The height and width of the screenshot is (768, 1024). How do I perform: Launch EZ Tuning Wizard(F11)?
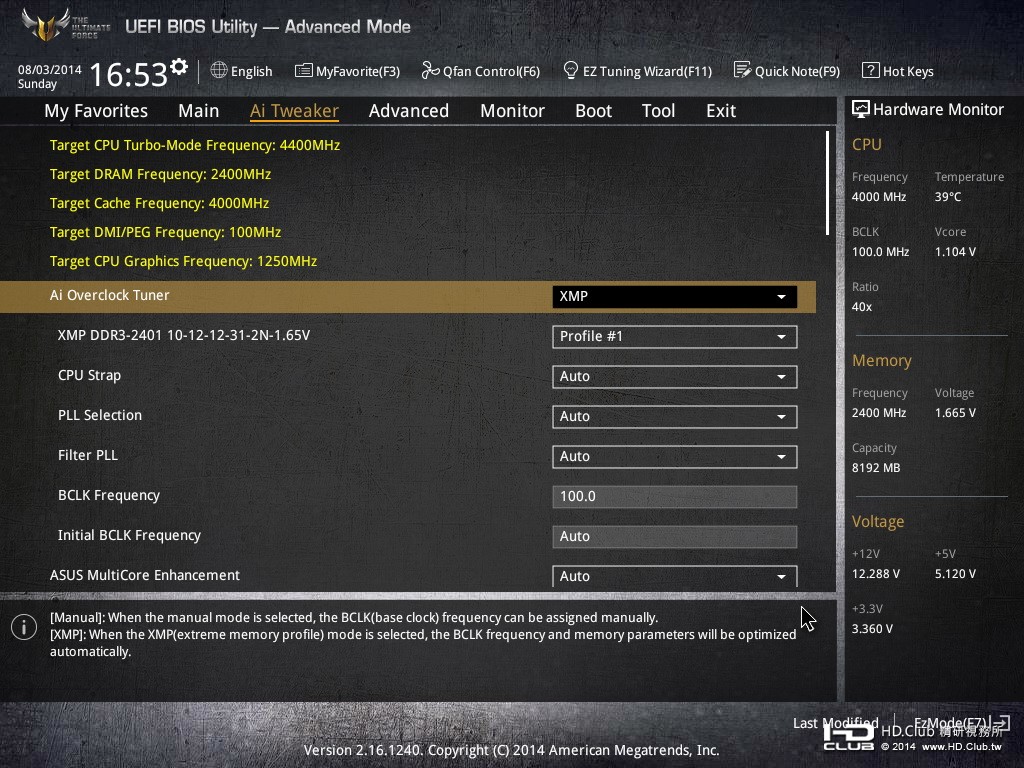637,71
